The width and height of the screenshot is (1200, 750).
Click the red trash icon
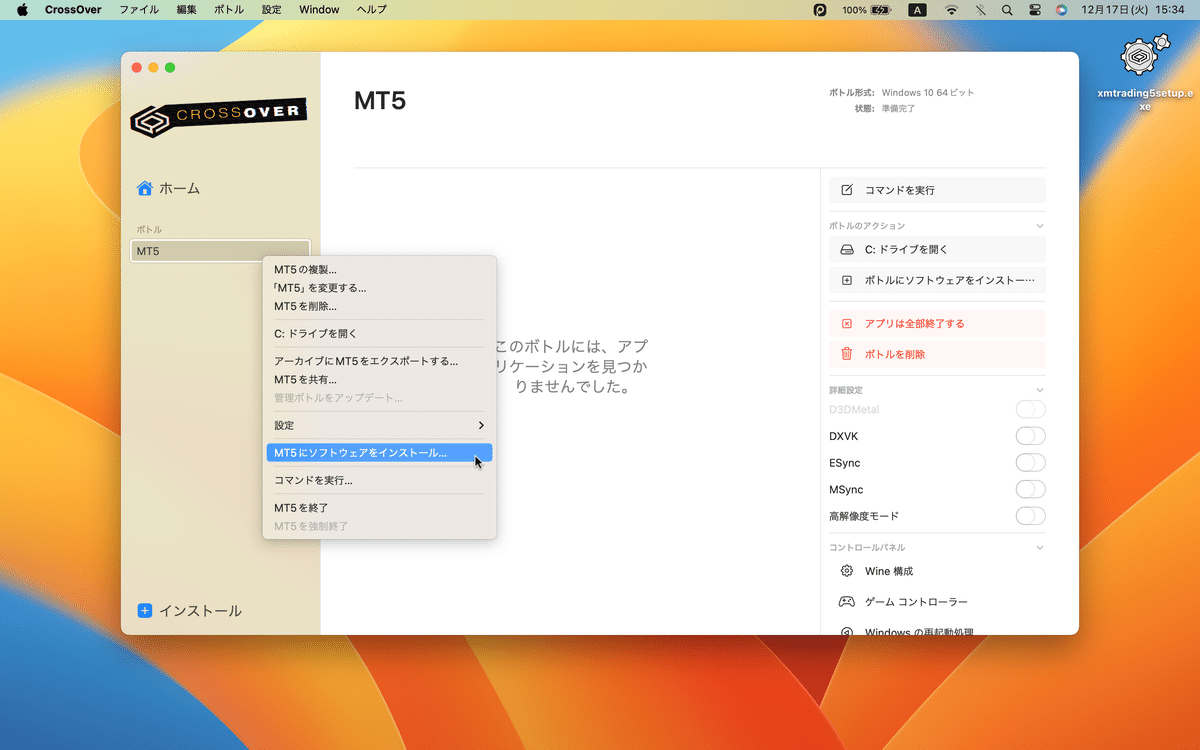[x=847, y=354]
